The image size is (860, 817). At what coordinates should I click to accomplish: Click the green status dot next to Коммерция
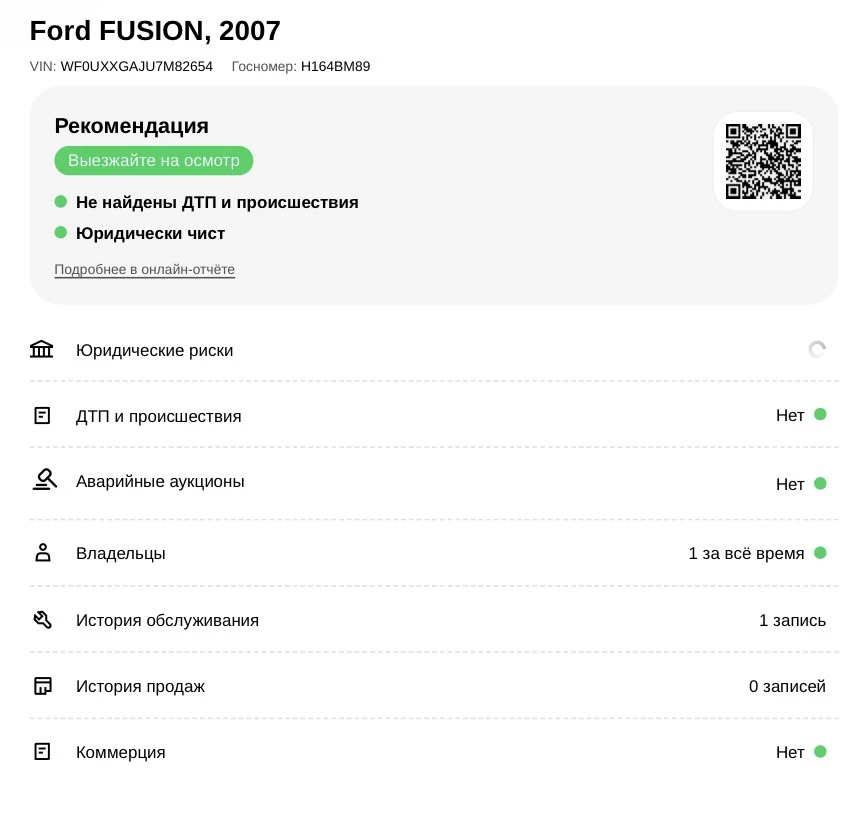pos(821,752)
